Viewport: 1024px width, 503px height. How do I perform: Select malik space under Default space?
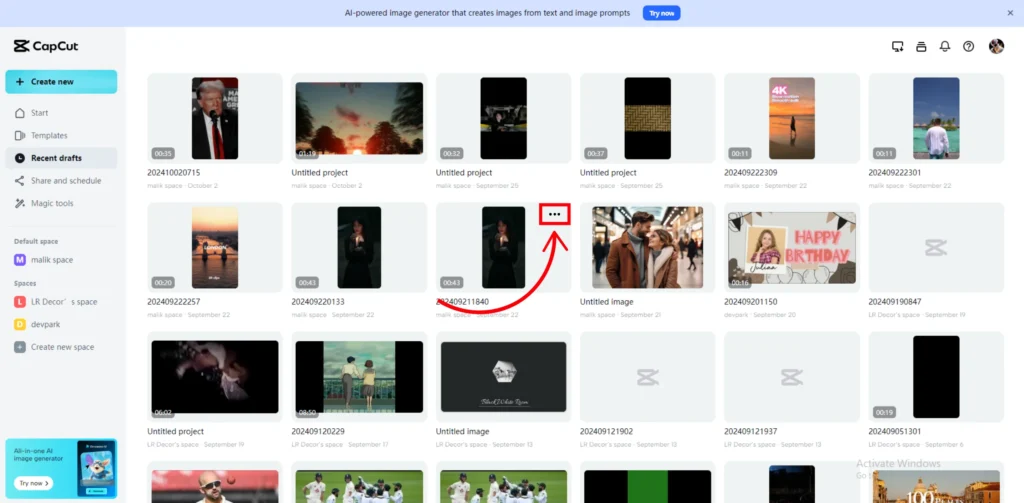pyautogui.click(x=51, y=260)
